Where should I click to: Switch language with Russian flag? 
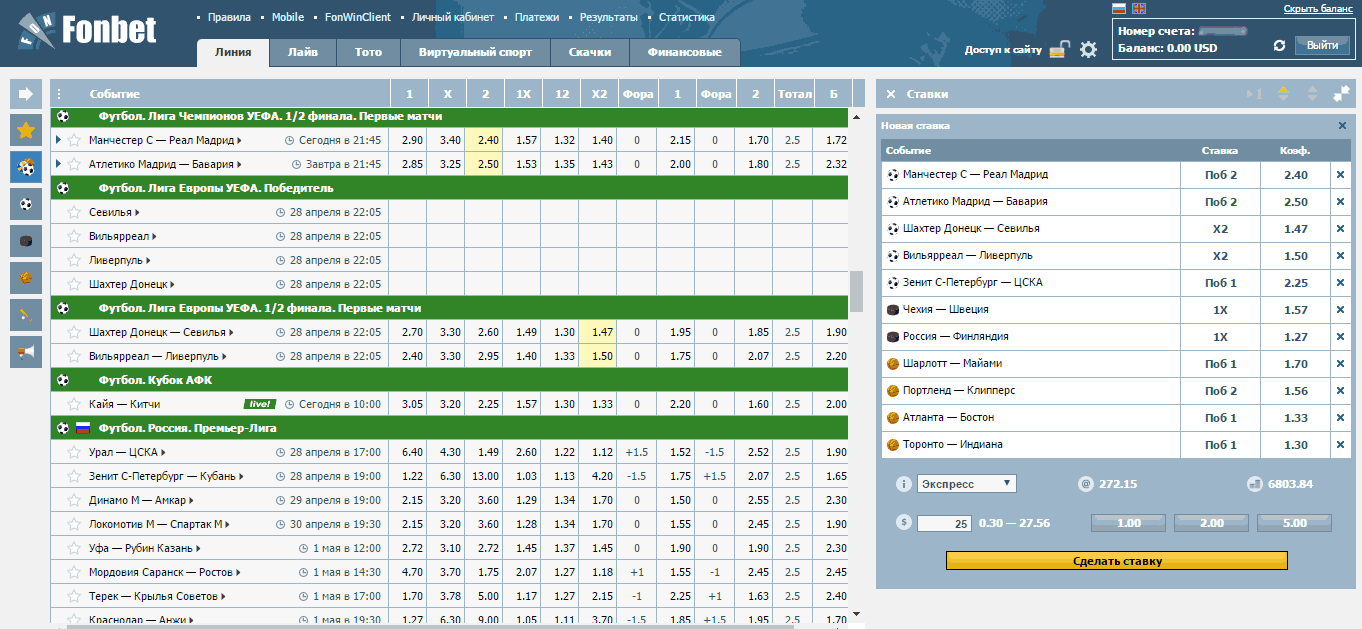pos(1119,8)
